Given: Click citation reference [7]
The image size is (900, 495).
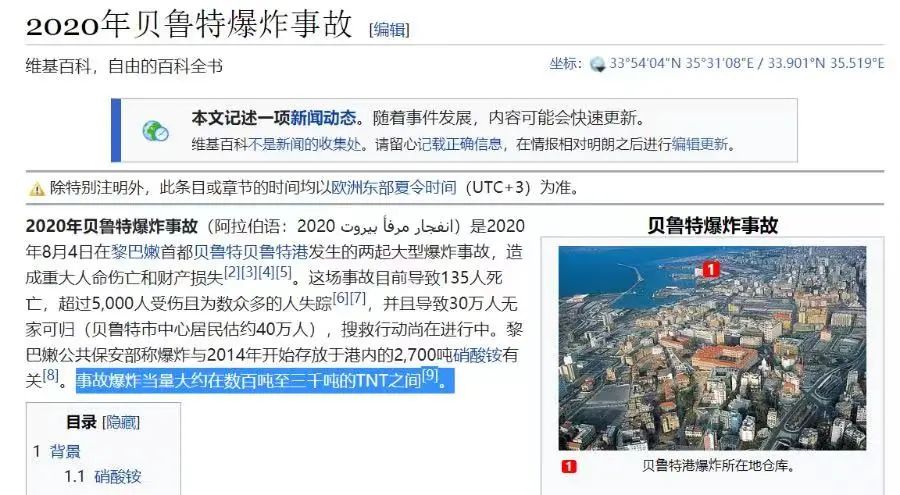Looking at the screenshot, I should pyautogui.click(x=358, y=297).
